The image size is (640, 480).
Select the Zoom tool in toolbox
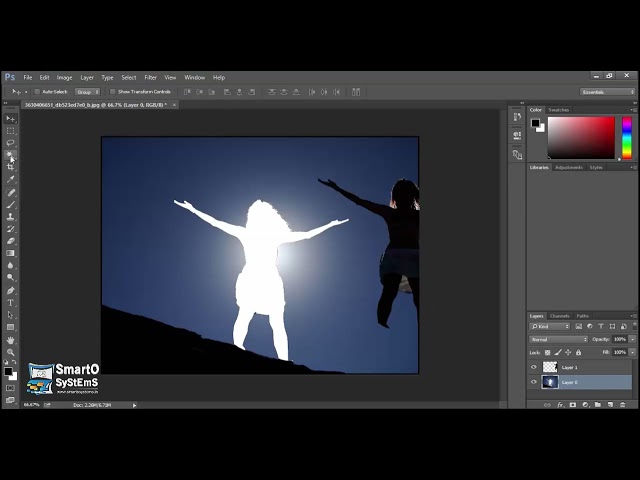pos(11,352)
